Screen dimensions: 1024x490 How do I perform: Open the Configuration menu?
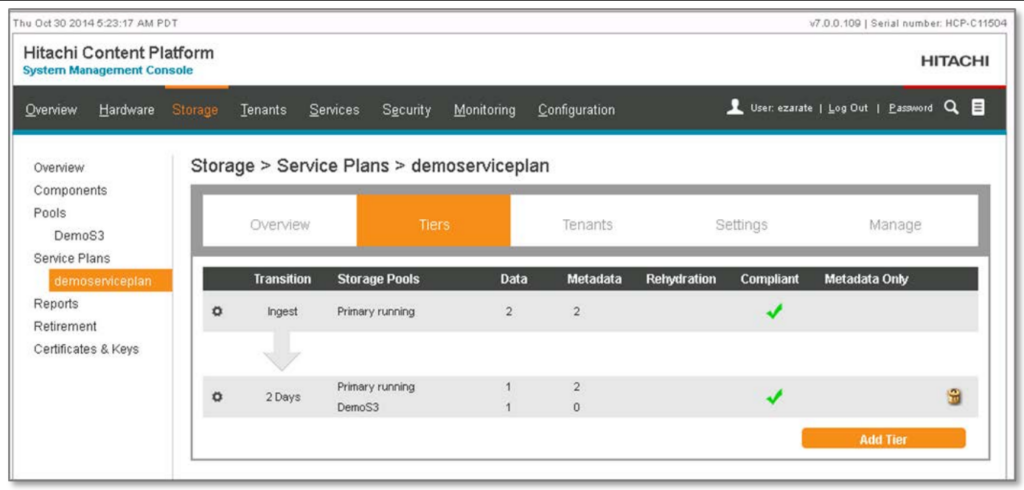(x=576, y=110)
